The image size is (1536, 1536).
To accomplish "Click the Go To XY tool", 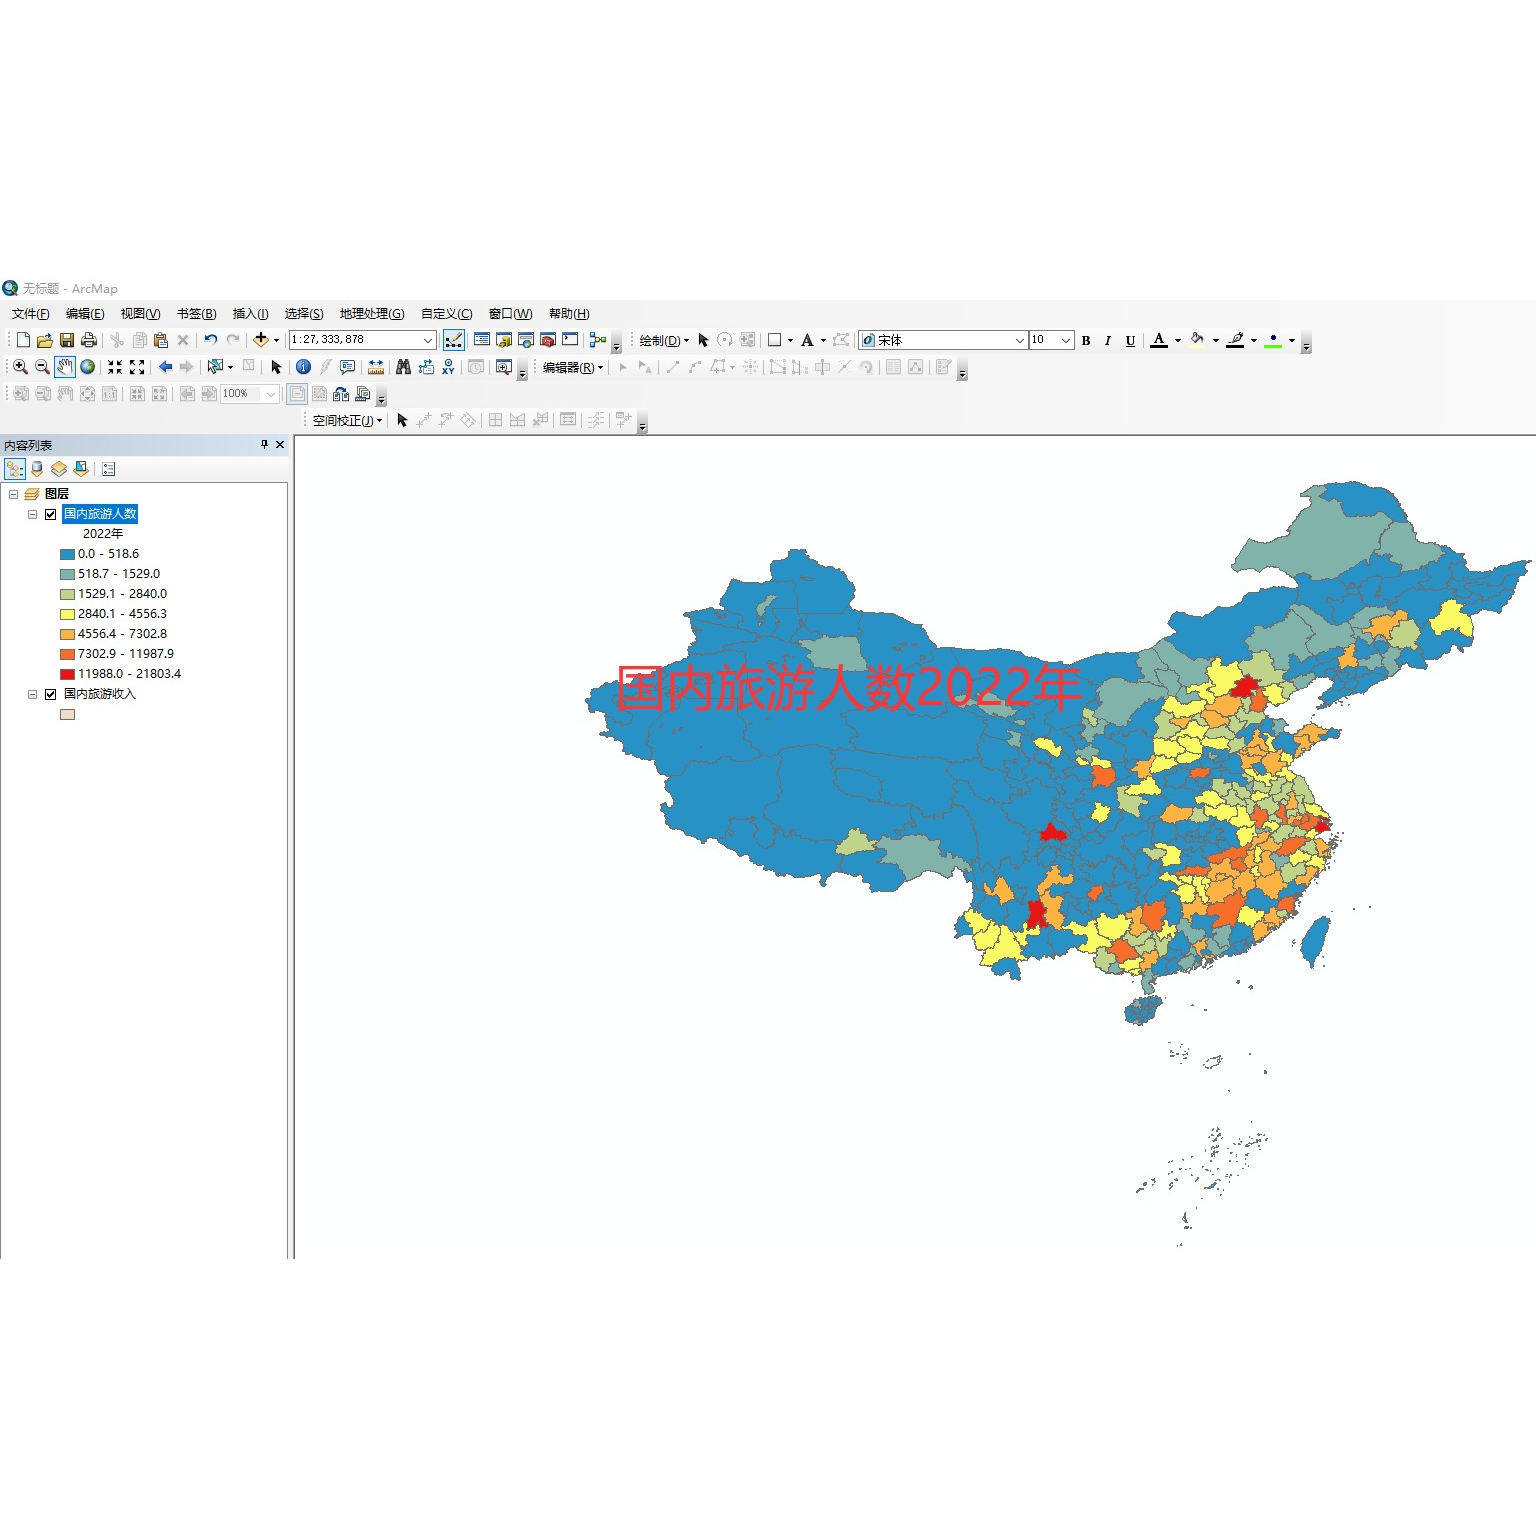I will pos(448,367).
